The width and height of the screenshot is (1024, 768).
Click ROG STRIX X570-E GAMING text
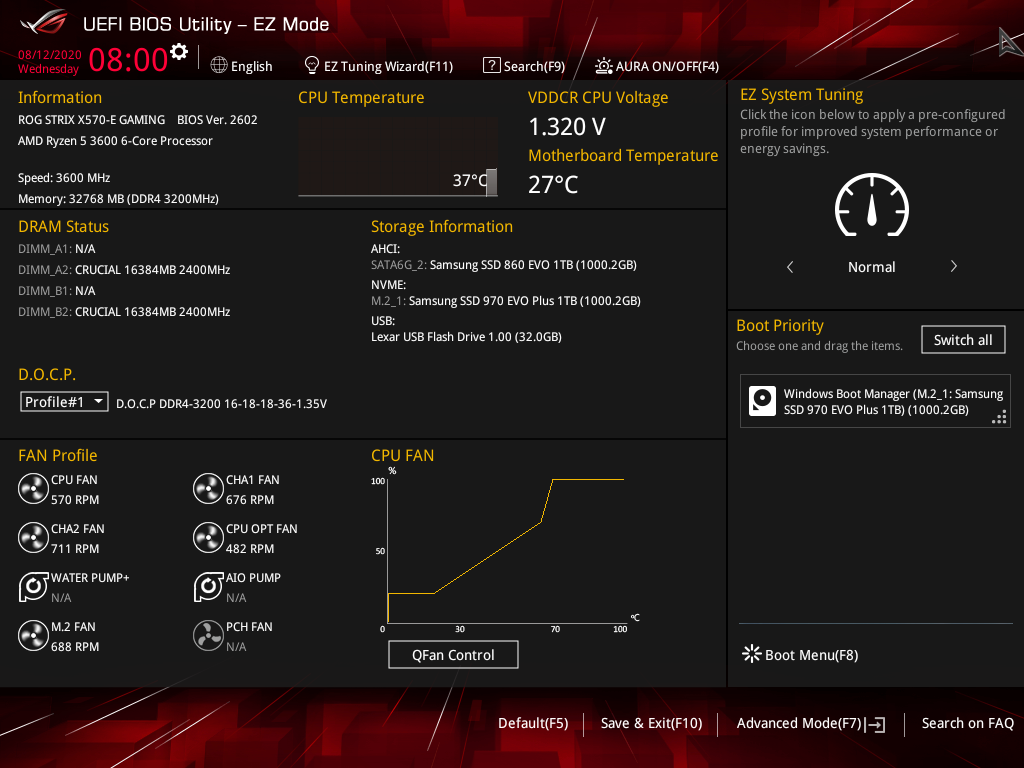91,120
